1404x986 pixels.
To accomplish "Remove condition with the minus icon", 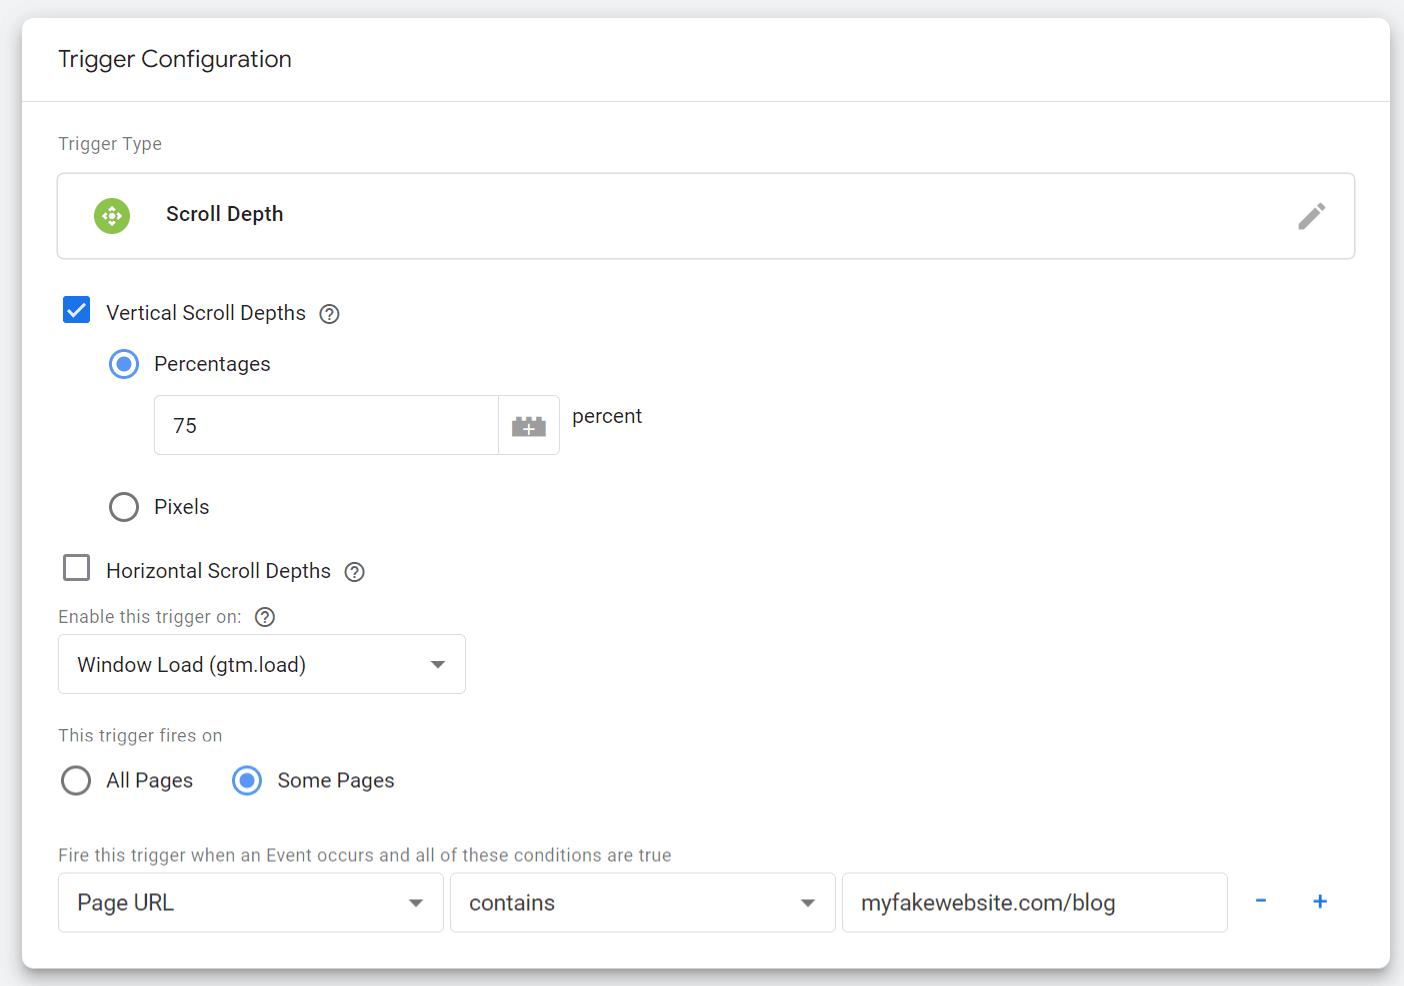I will [x=1261, y=901].
